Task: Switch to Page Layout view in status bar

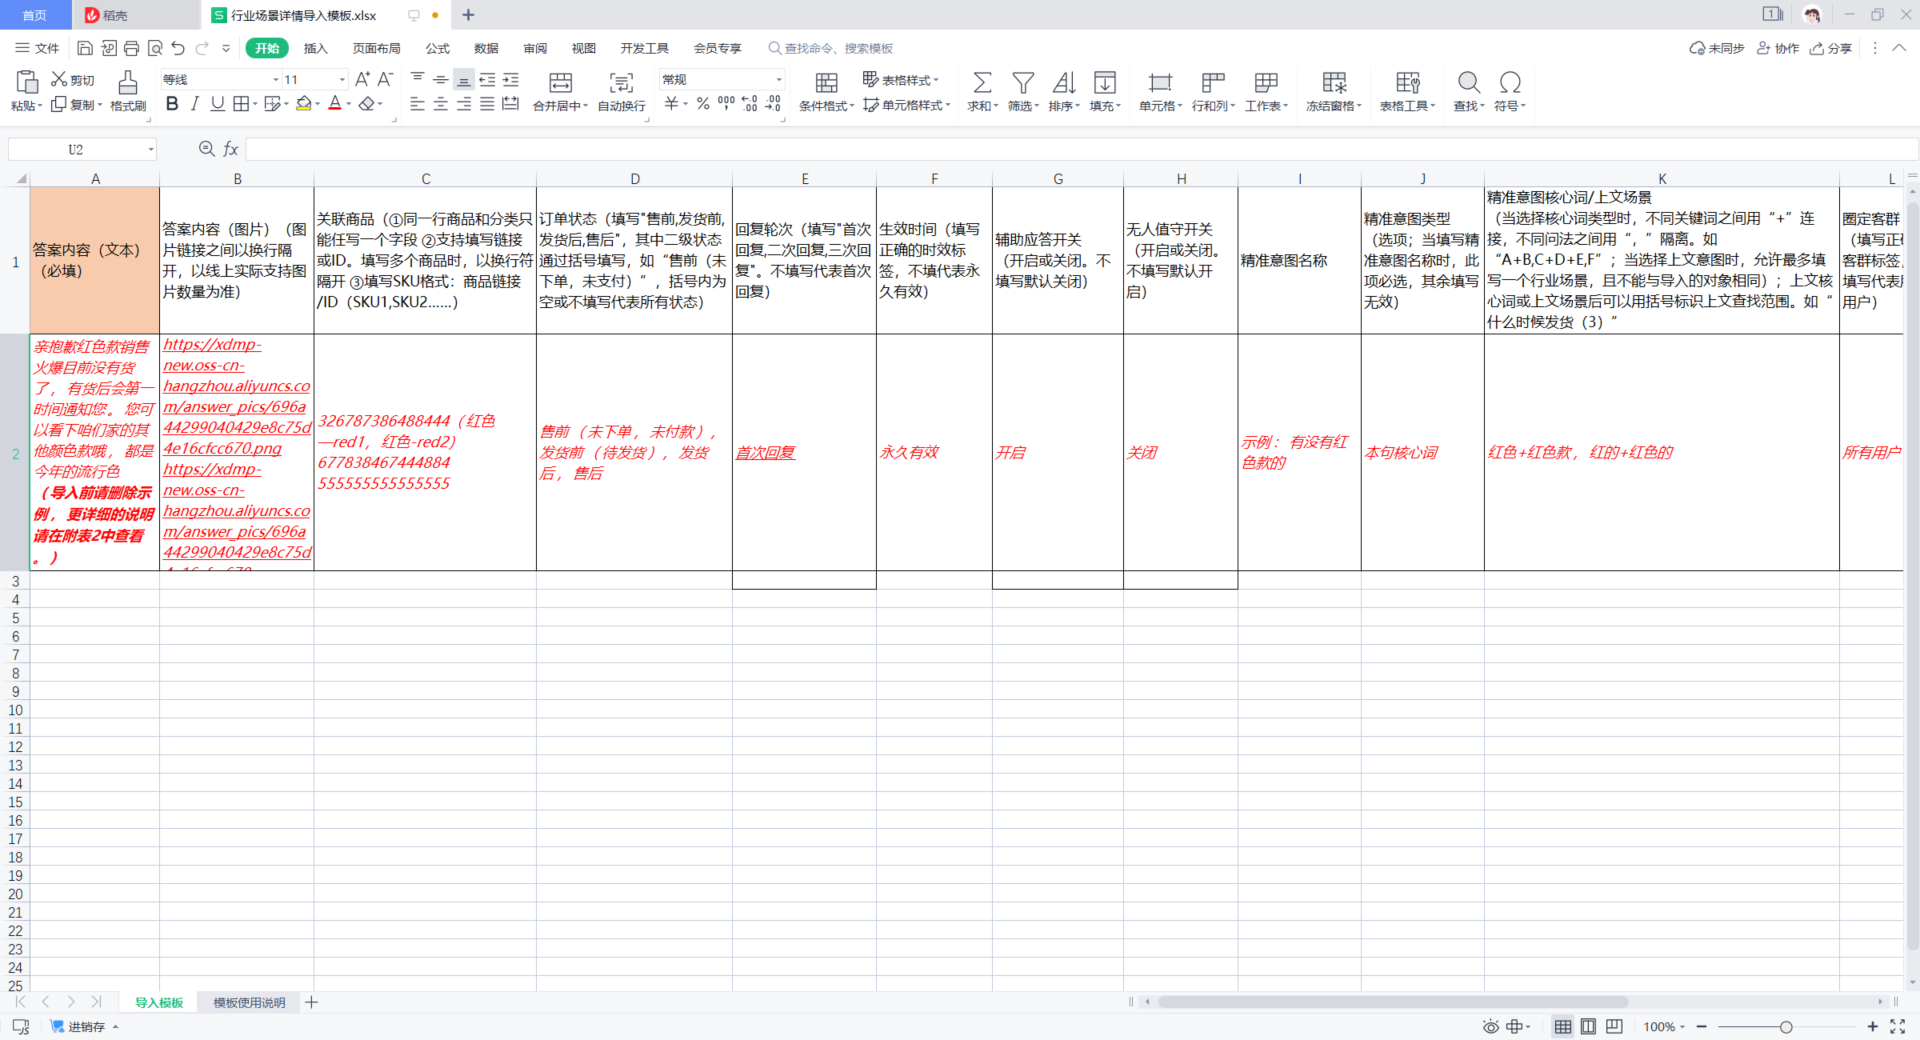Action: click(x=1588, y=1027)
